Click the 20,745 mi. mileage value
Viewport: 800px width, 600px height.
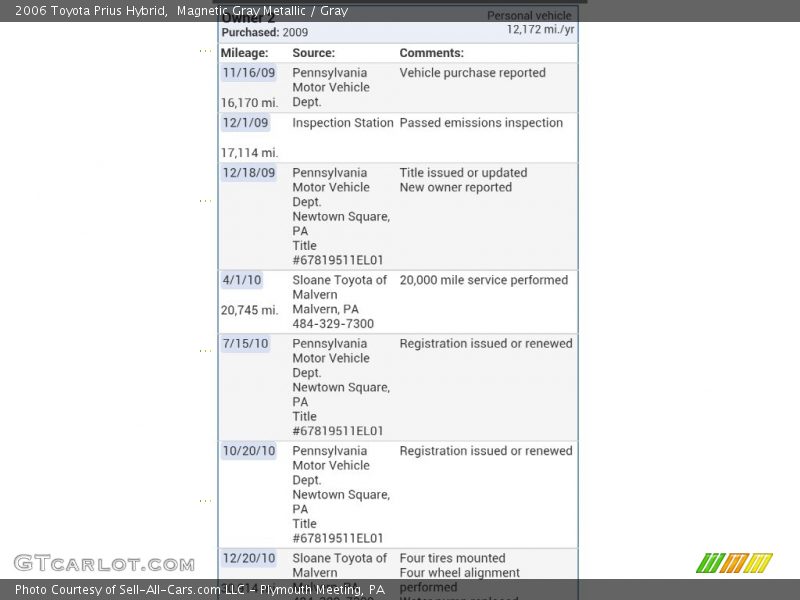click(249, 310)
